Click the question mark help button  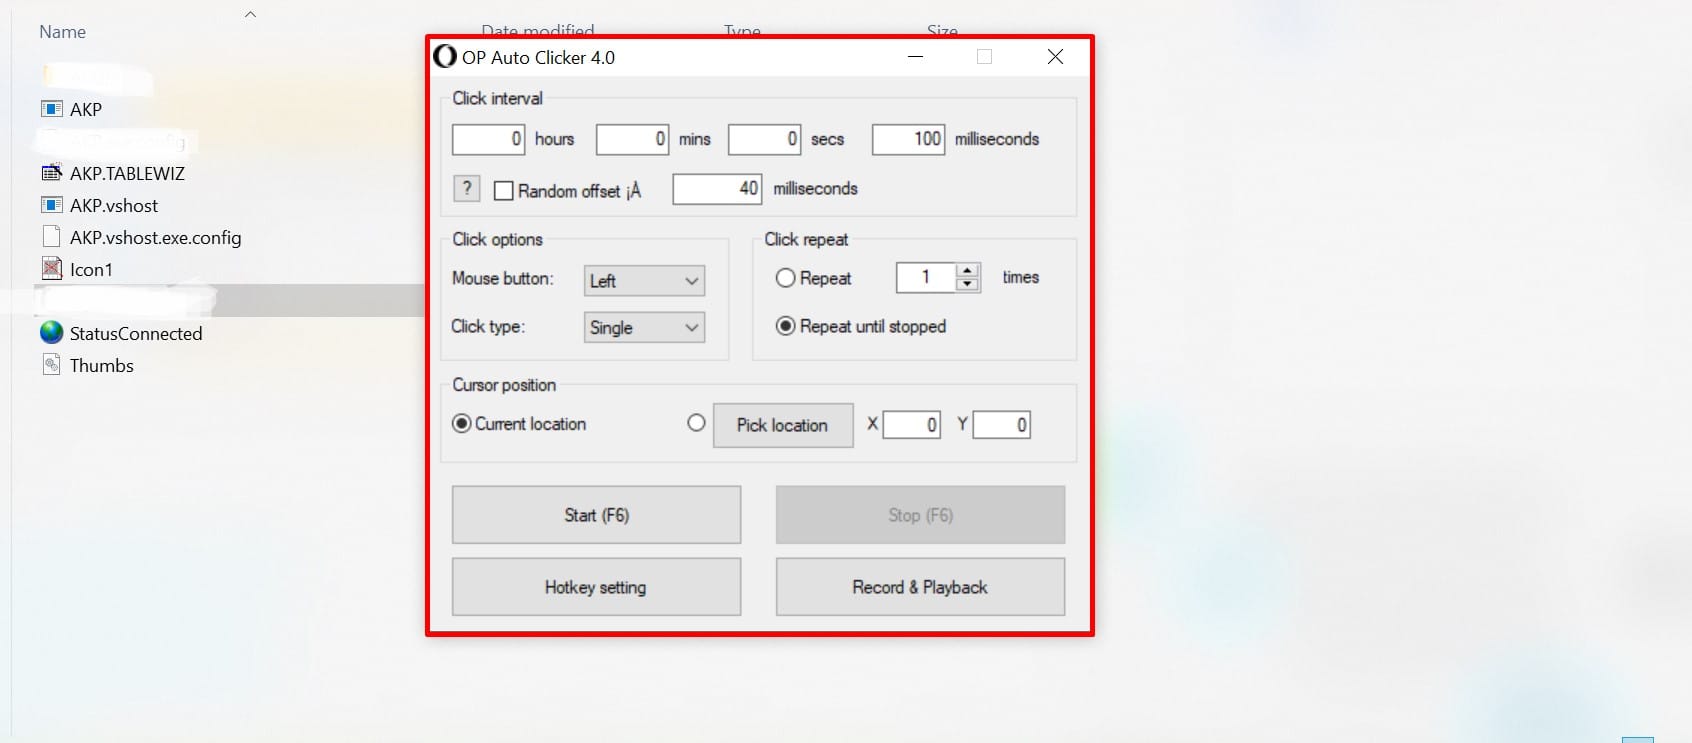click(x=466, y=189)
